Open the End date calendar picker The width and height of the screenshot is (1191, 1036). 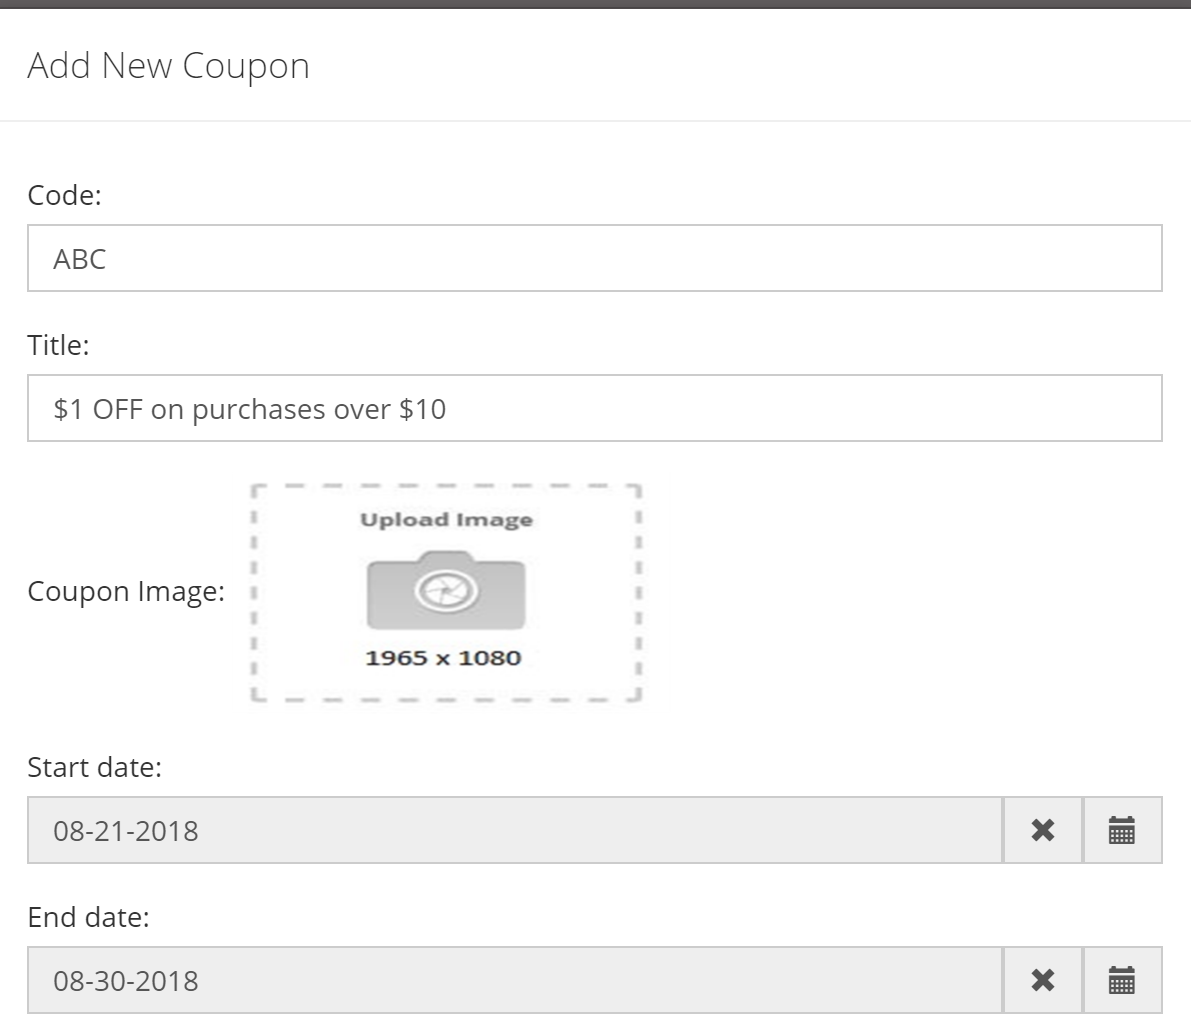click(x=1122, y=980)
